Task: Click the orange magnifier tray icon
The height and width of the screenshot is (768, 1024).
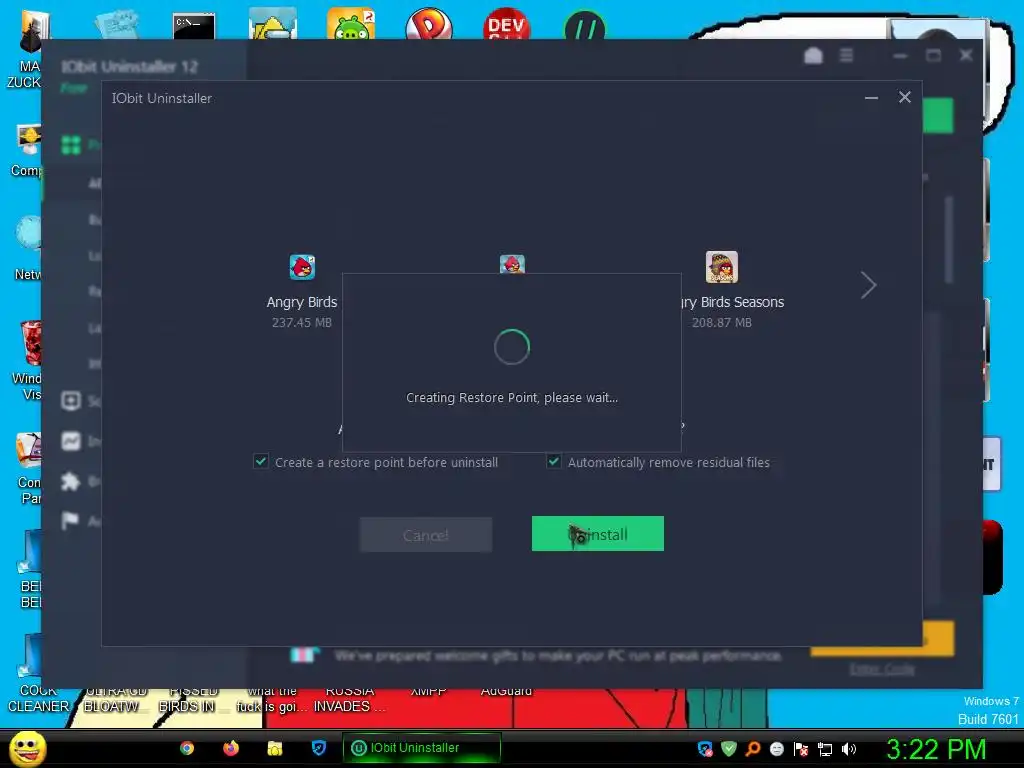Action: [x=753, y=749]
